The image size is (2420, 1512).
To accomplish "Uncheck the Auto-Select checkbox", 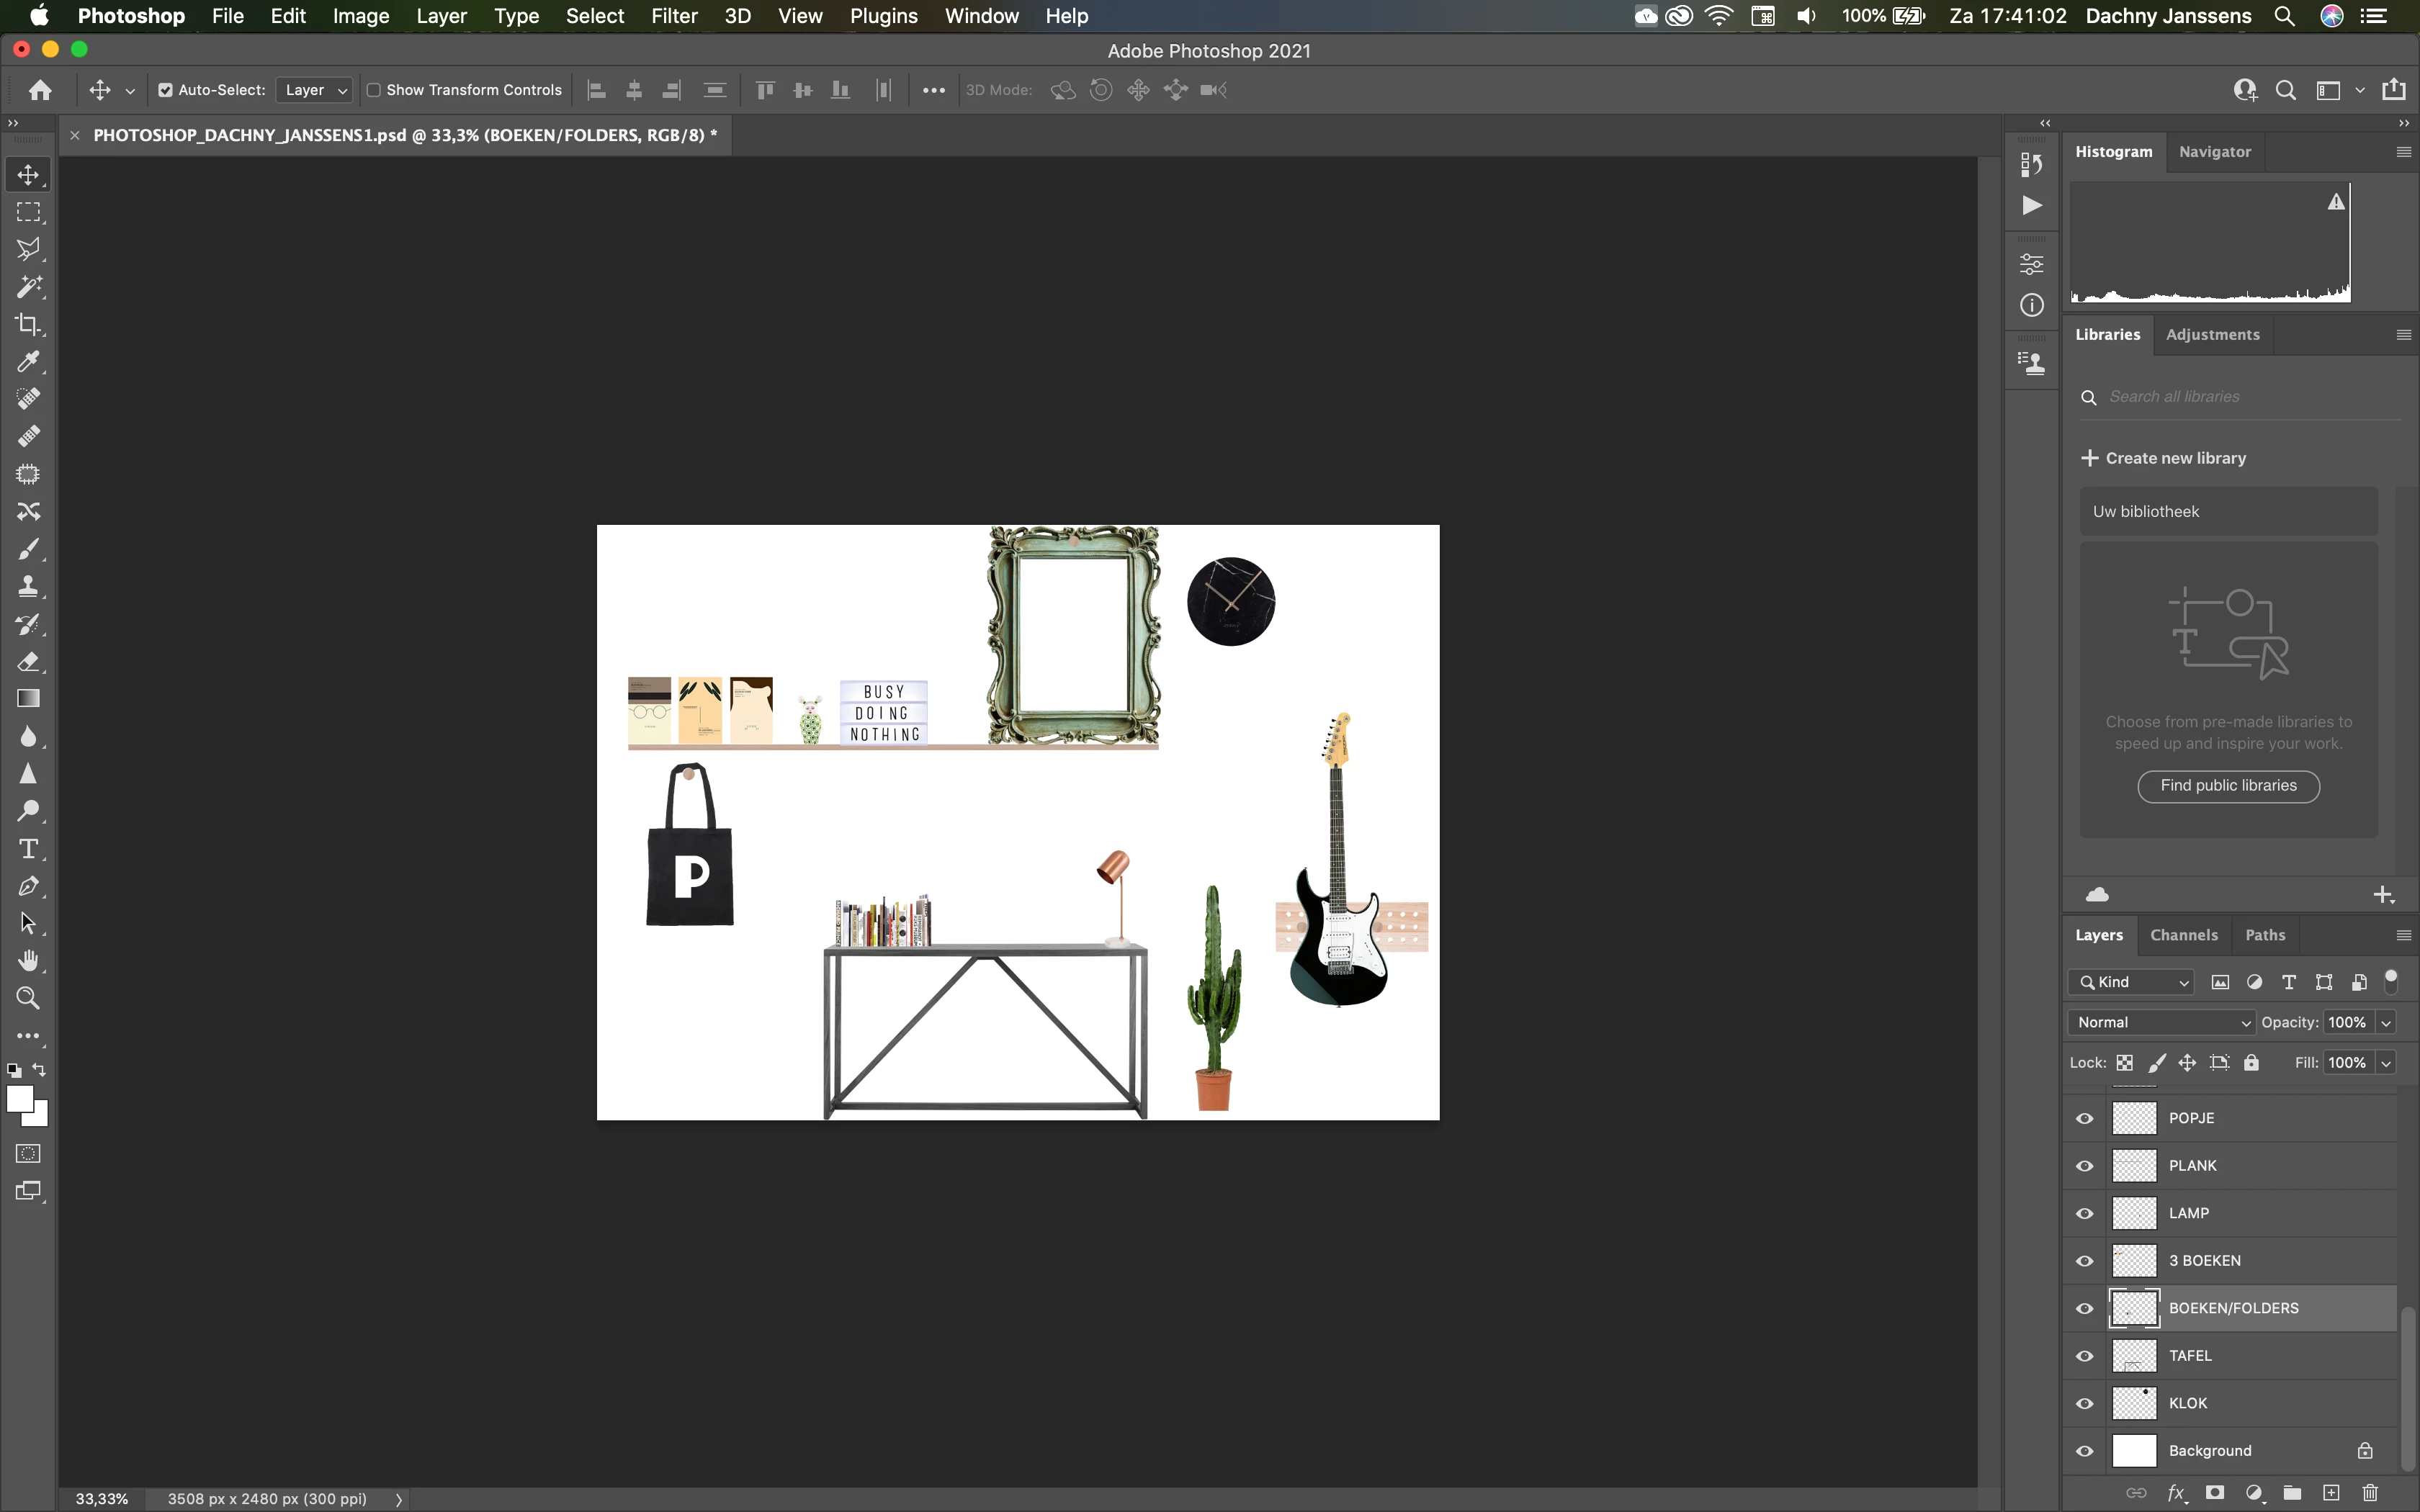I will click(166, 90).
